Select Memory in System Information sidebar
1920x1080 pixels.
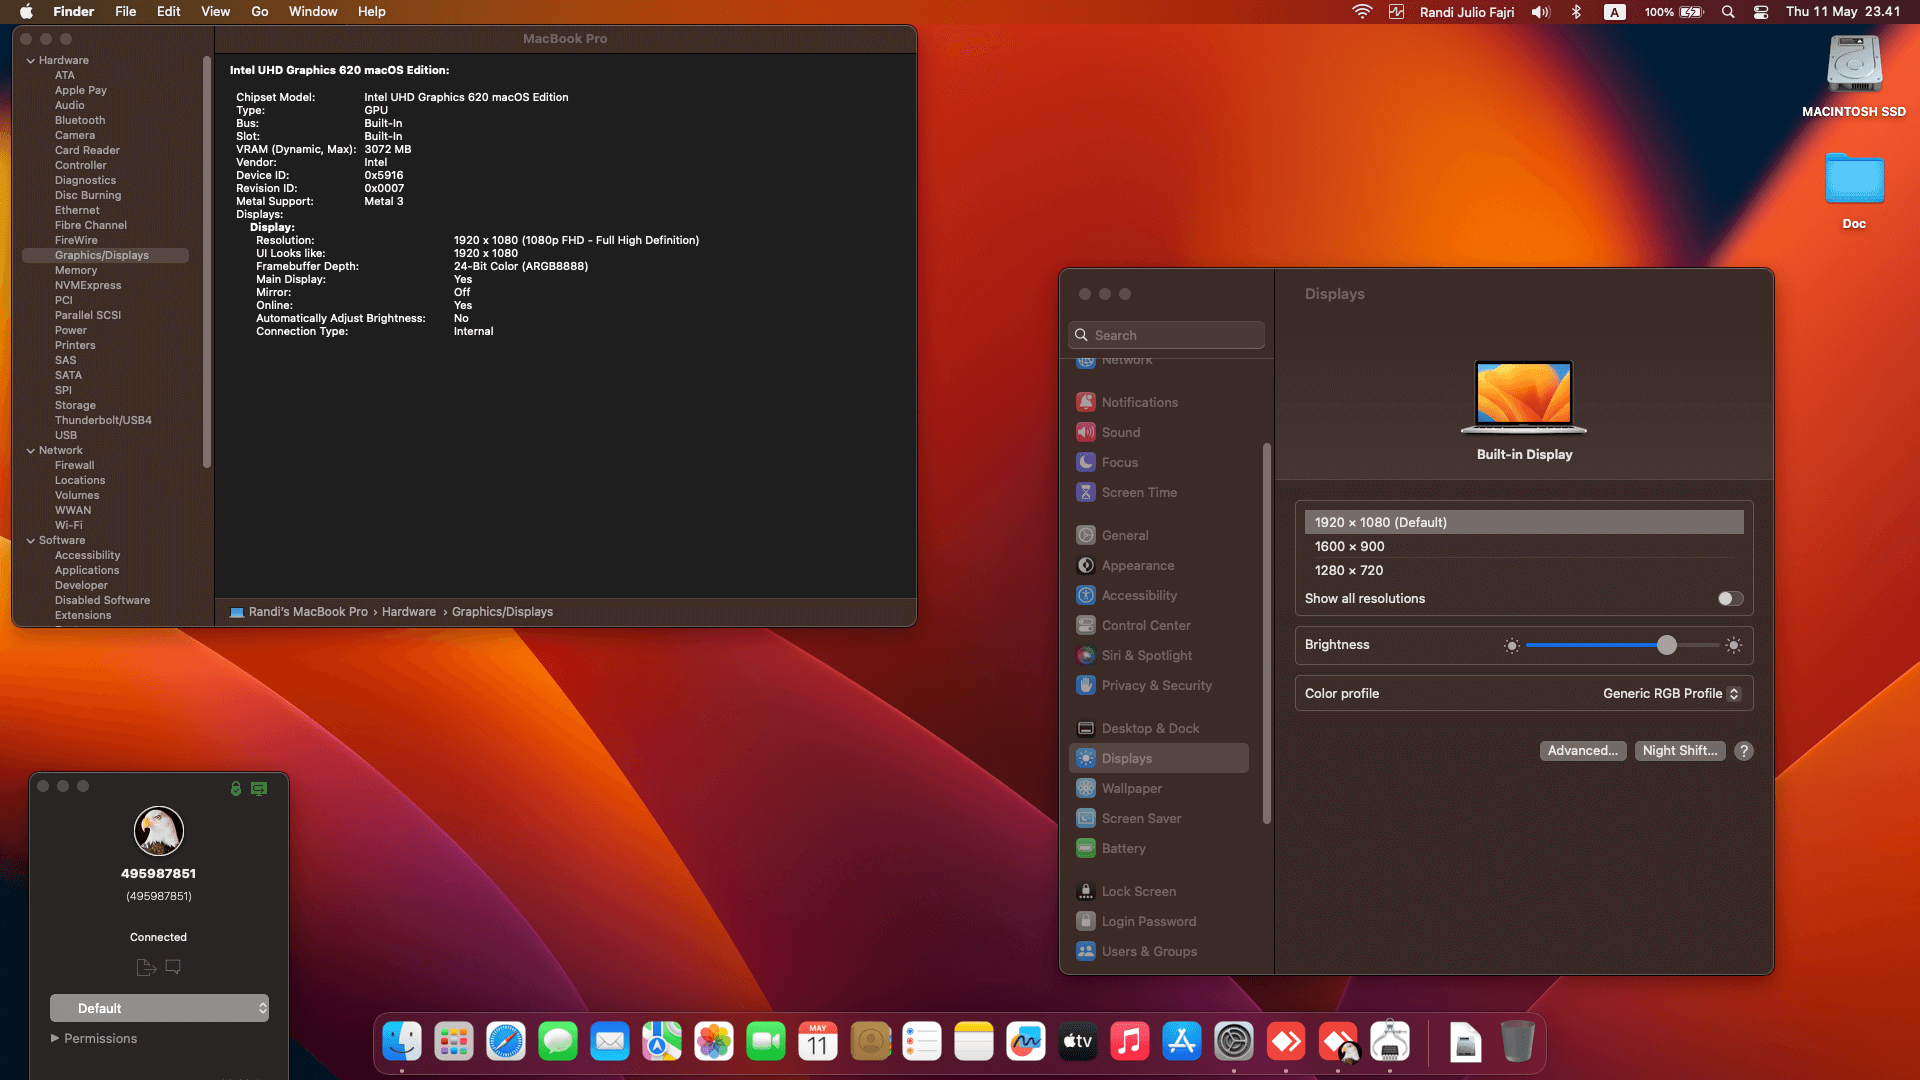coord(76,271)
